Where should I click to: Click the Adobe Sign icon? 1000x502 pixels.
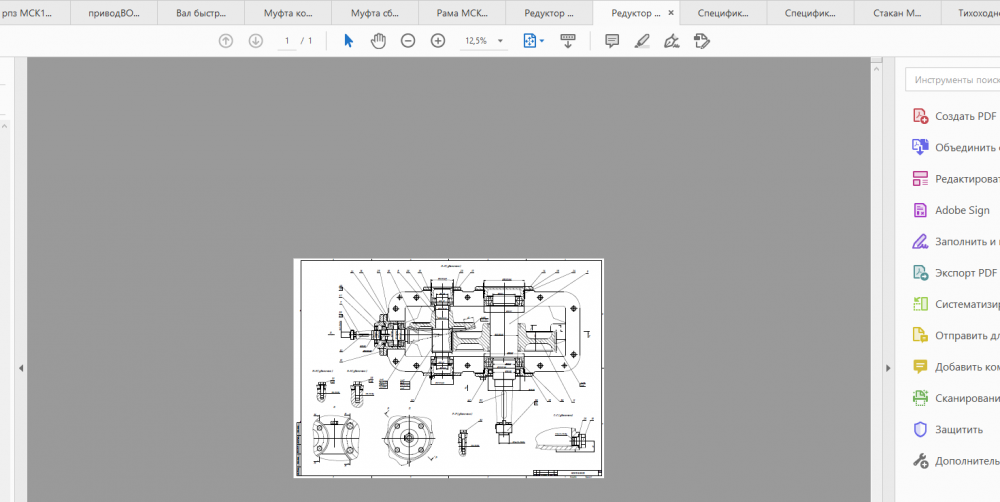click(x=920, y=210)
